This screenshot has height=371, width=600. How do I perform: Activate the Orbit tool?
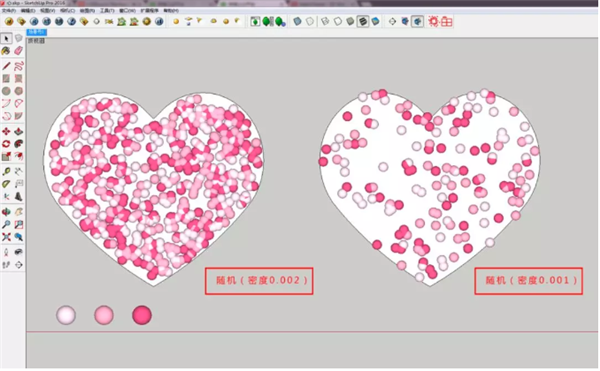[6, 212]
